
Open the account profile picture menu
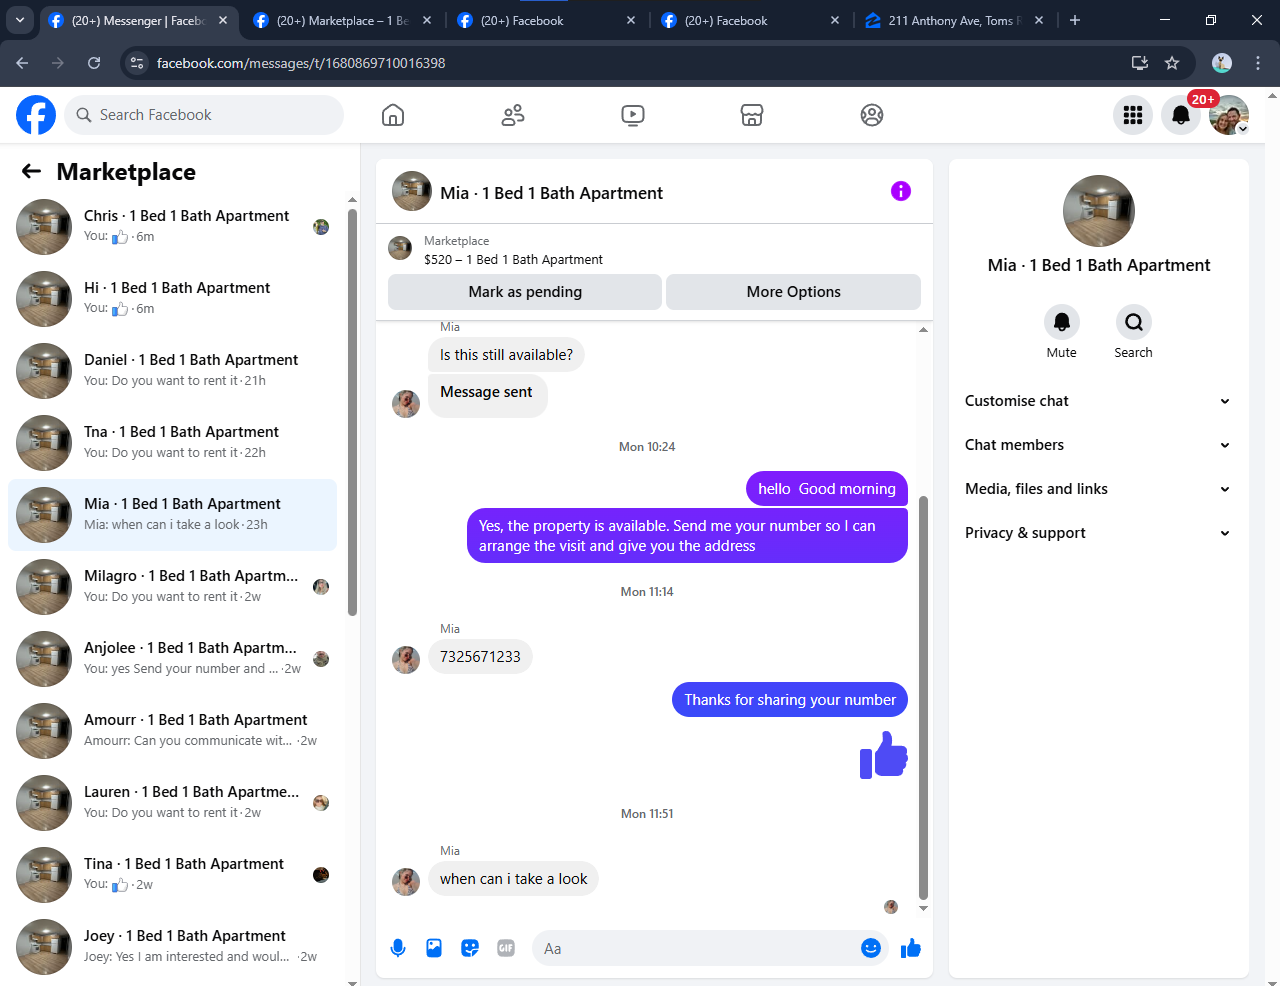[x=1229, y=115]
